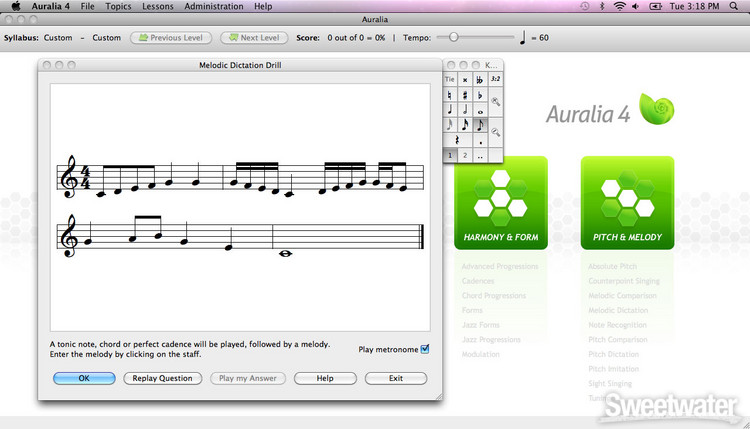
Task: Open the Lessons menu
Action: [157, 6]
